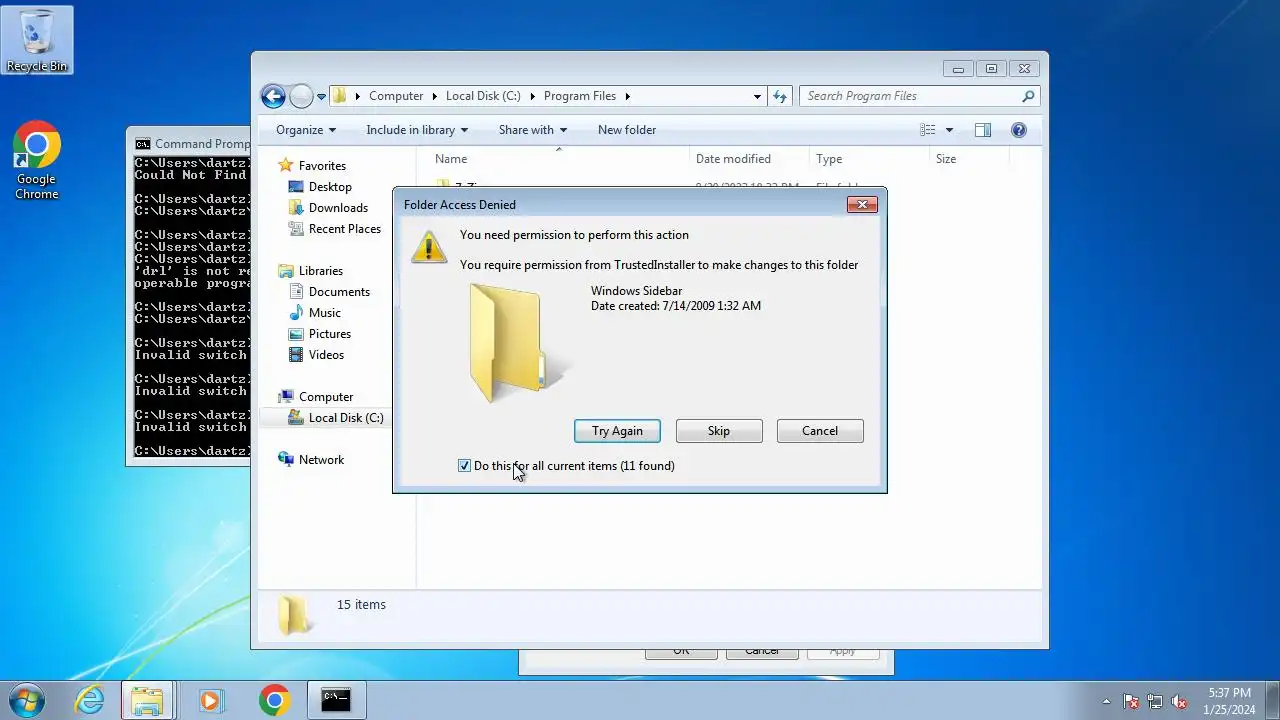Click the Command Prompt title bar icon

pos(143,144)
